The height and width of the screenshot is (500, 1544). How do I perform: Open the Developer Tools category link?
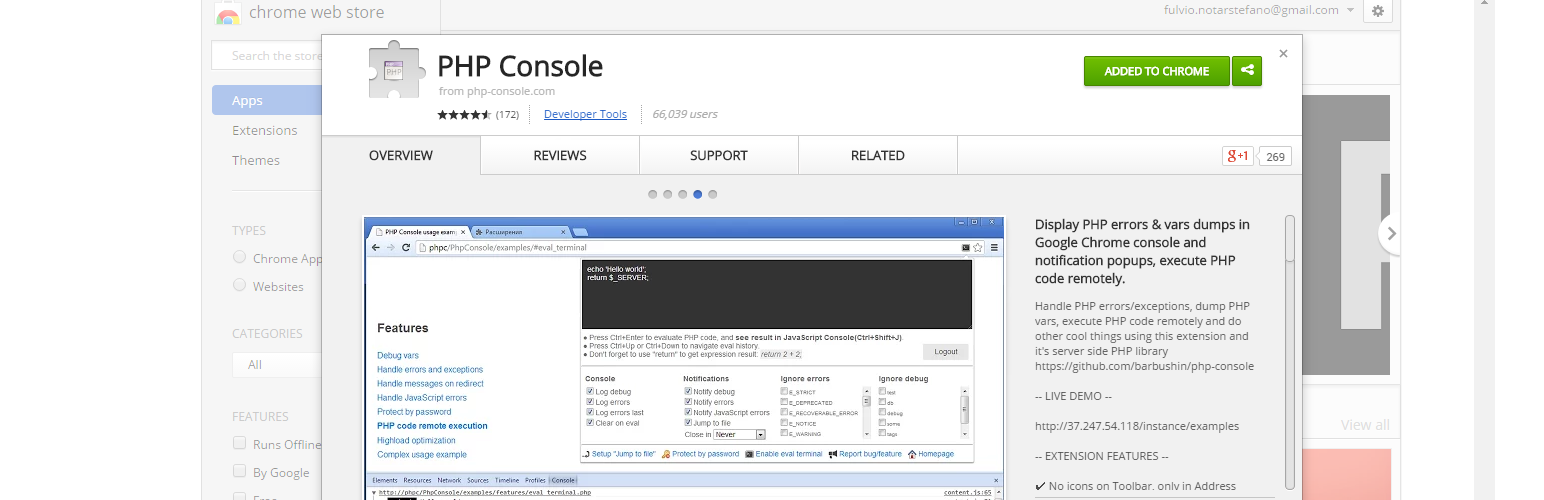585,114
